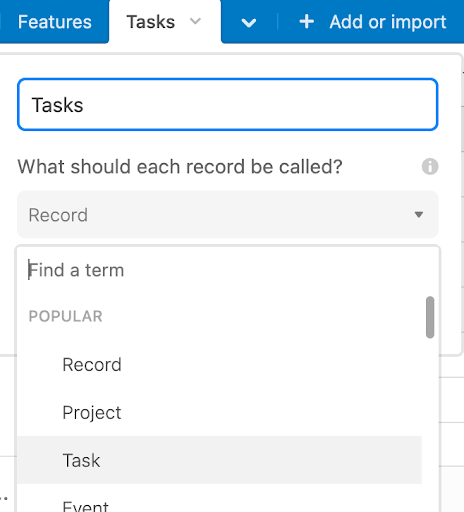Screen dimensions: 464x512
Task: Click the Find a term search box
Action: tap(228, 270)
